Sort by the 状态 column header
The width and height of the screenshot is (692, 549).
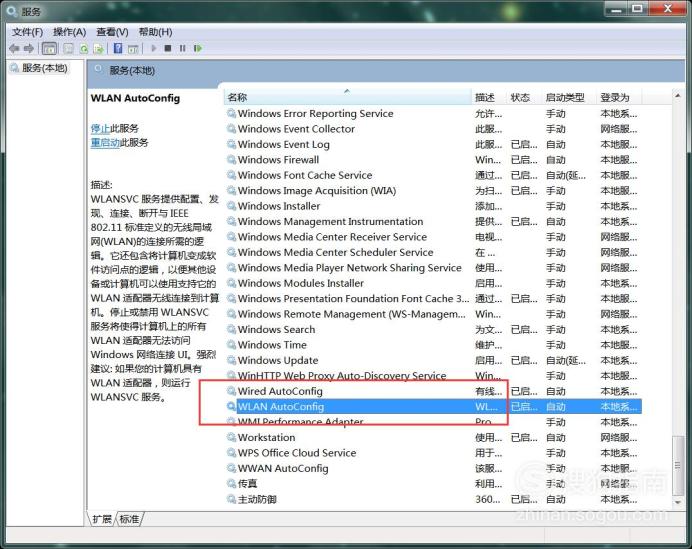coord(524,98)
